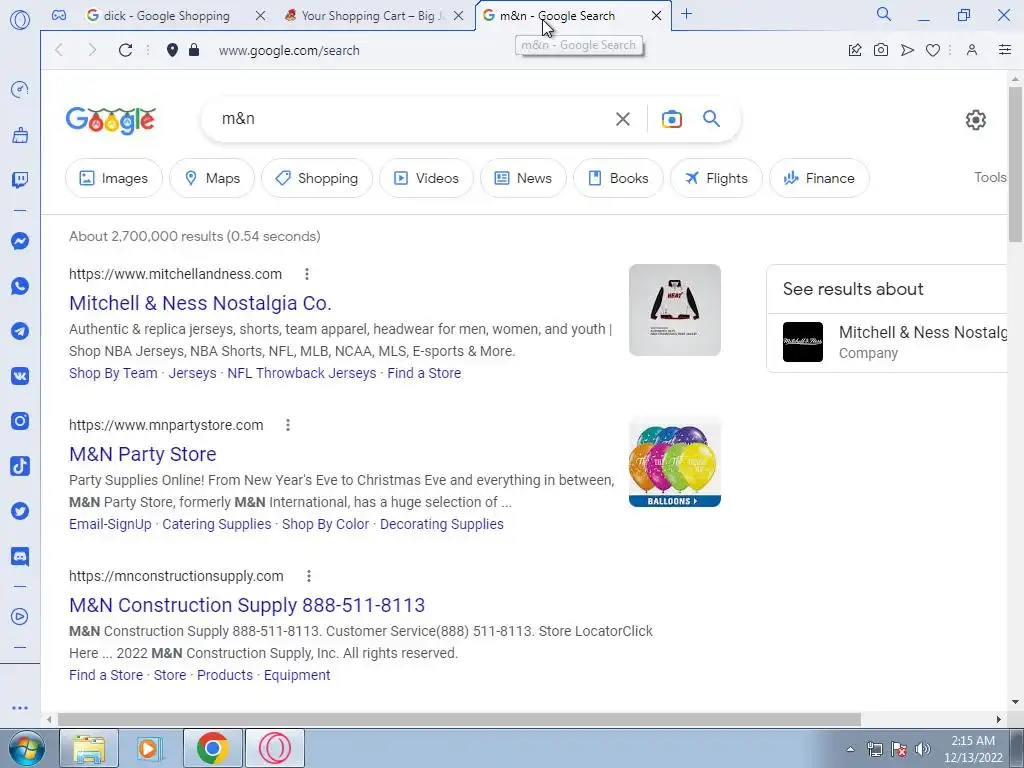
Task: Open M&N Construction Supply result link
Action: [247, 605]
